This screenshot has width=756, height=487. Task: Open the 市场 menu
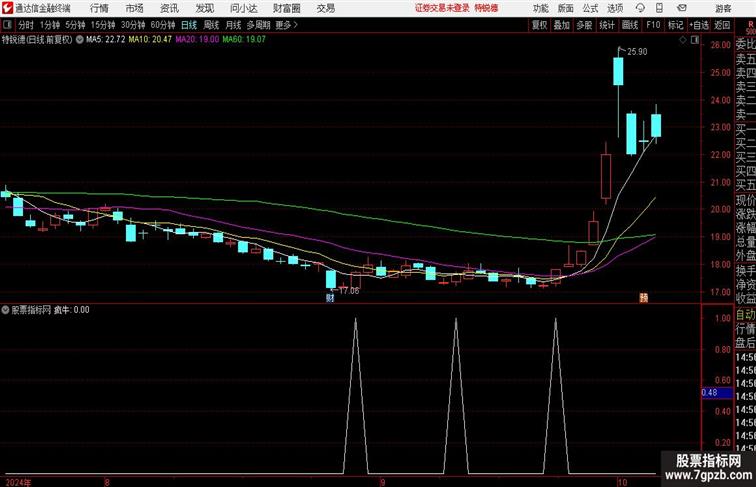tap(134, 8)
